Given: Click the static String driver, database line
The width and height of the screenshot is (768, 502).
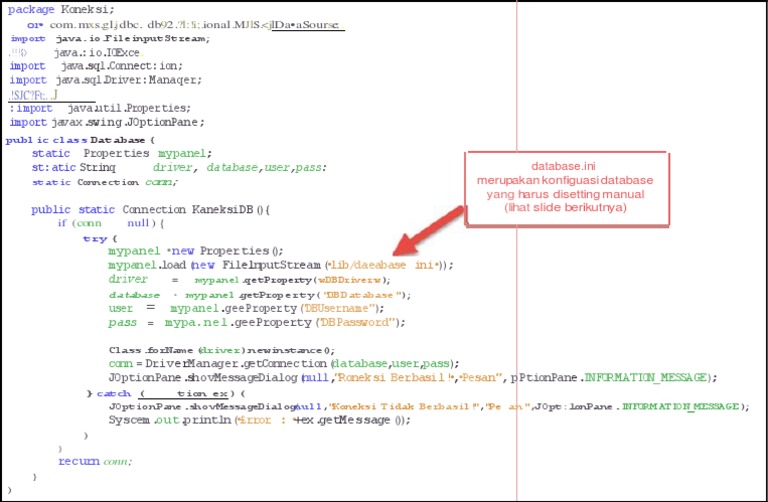Looking at the screenshot, I should coord(179,167).
